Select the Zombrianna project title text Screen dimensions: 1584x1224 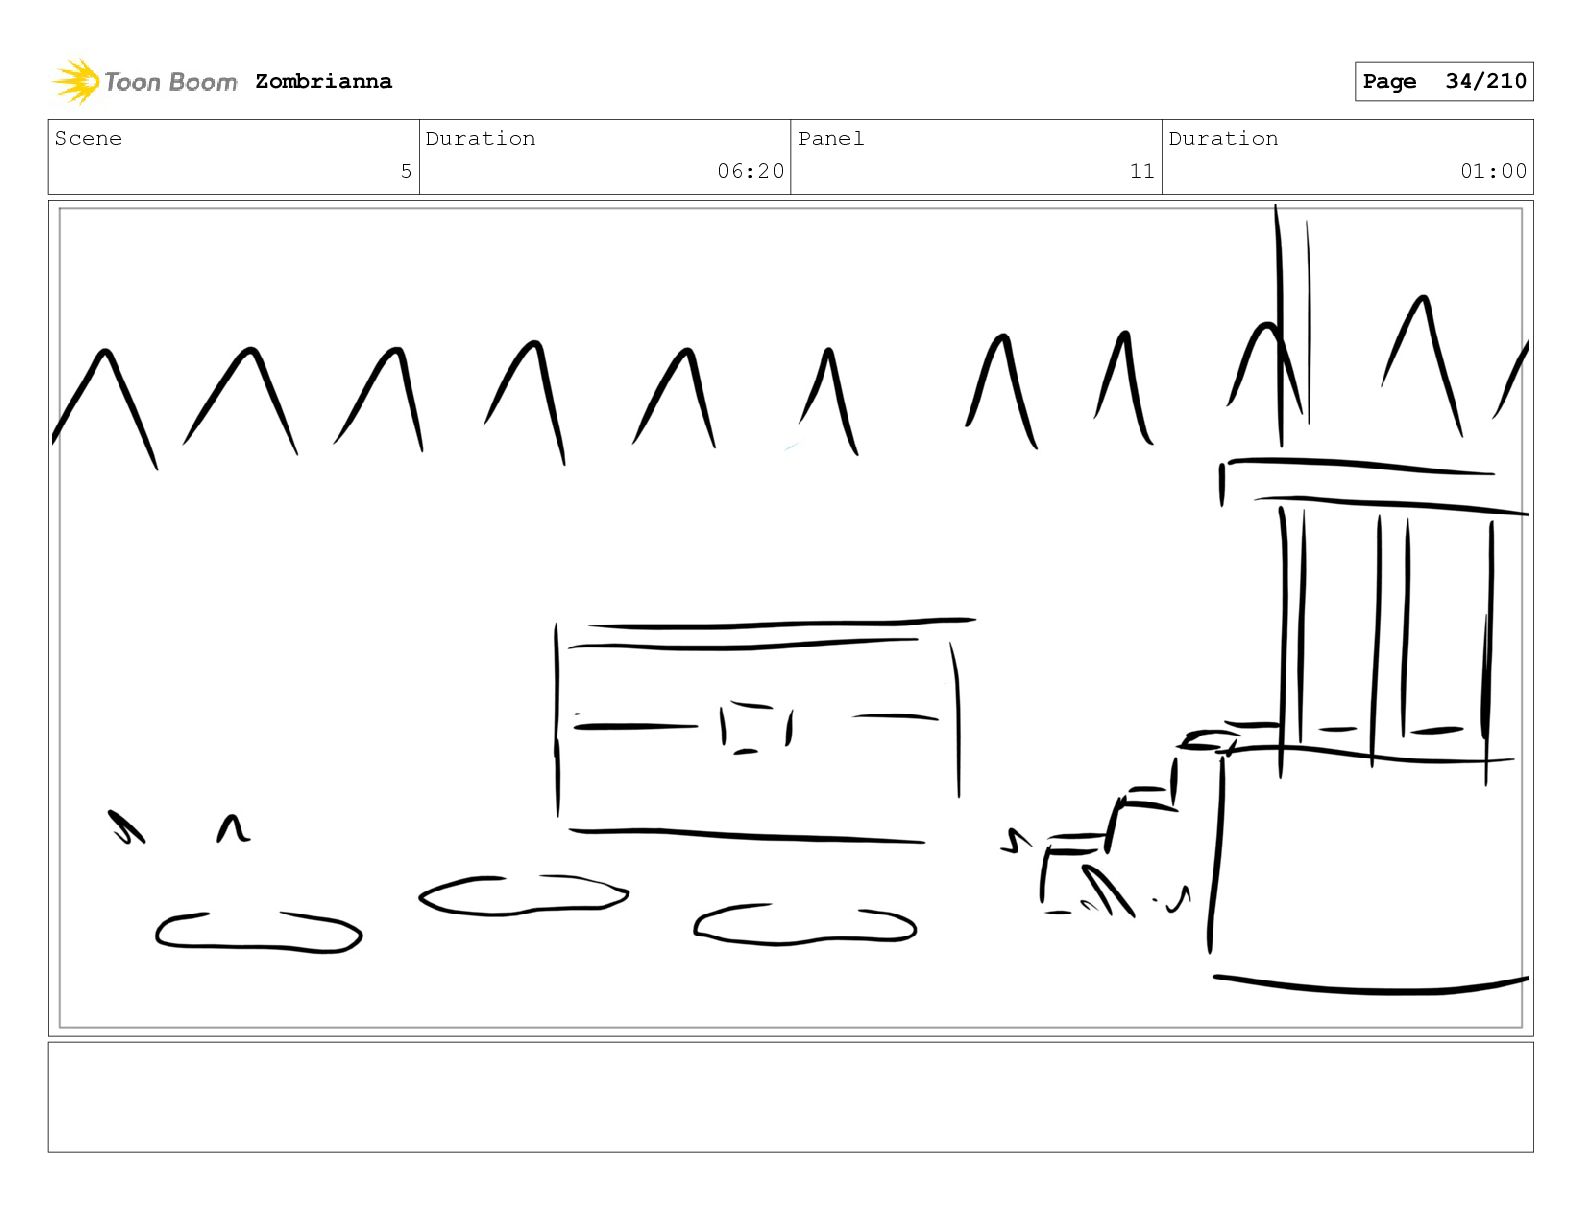[323, 82]
